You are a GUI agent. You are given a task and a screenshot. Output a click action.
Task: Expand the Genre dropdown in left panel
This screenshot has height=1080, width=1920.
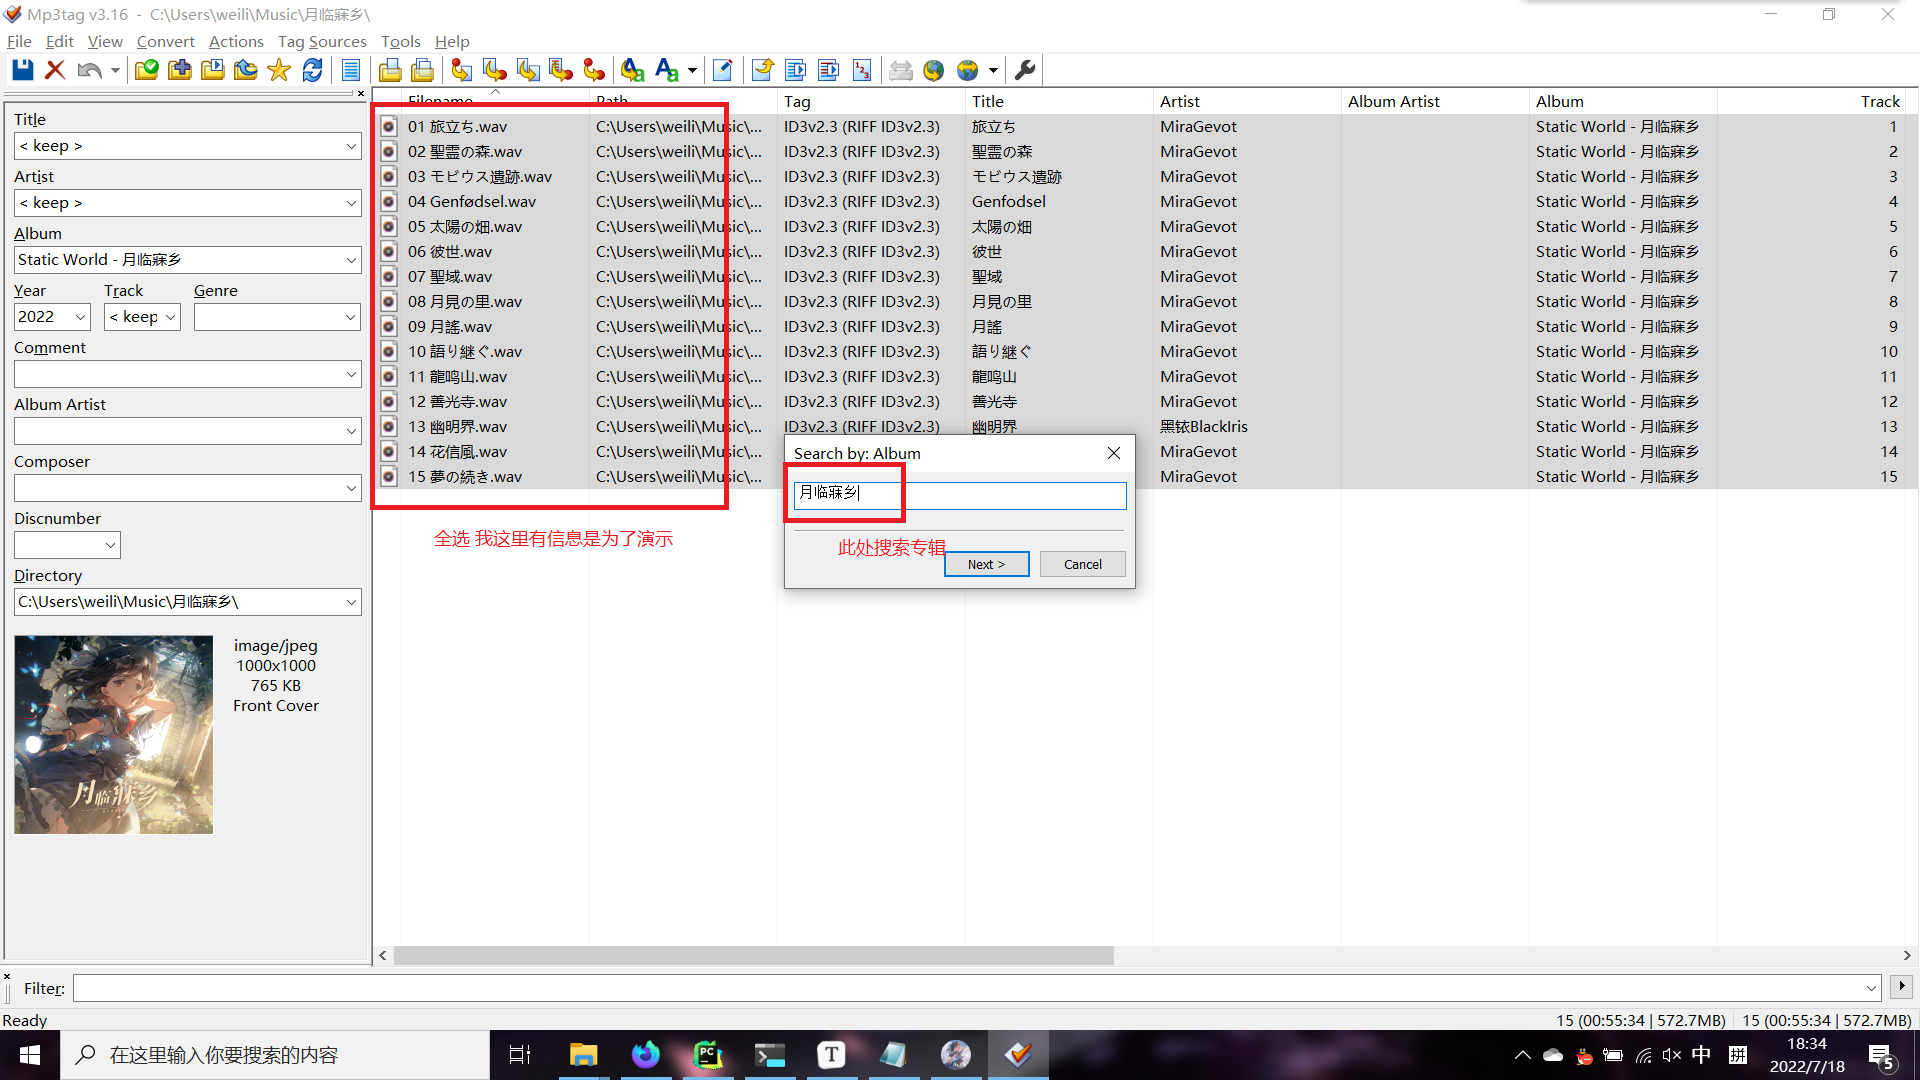tap(347, 316)
